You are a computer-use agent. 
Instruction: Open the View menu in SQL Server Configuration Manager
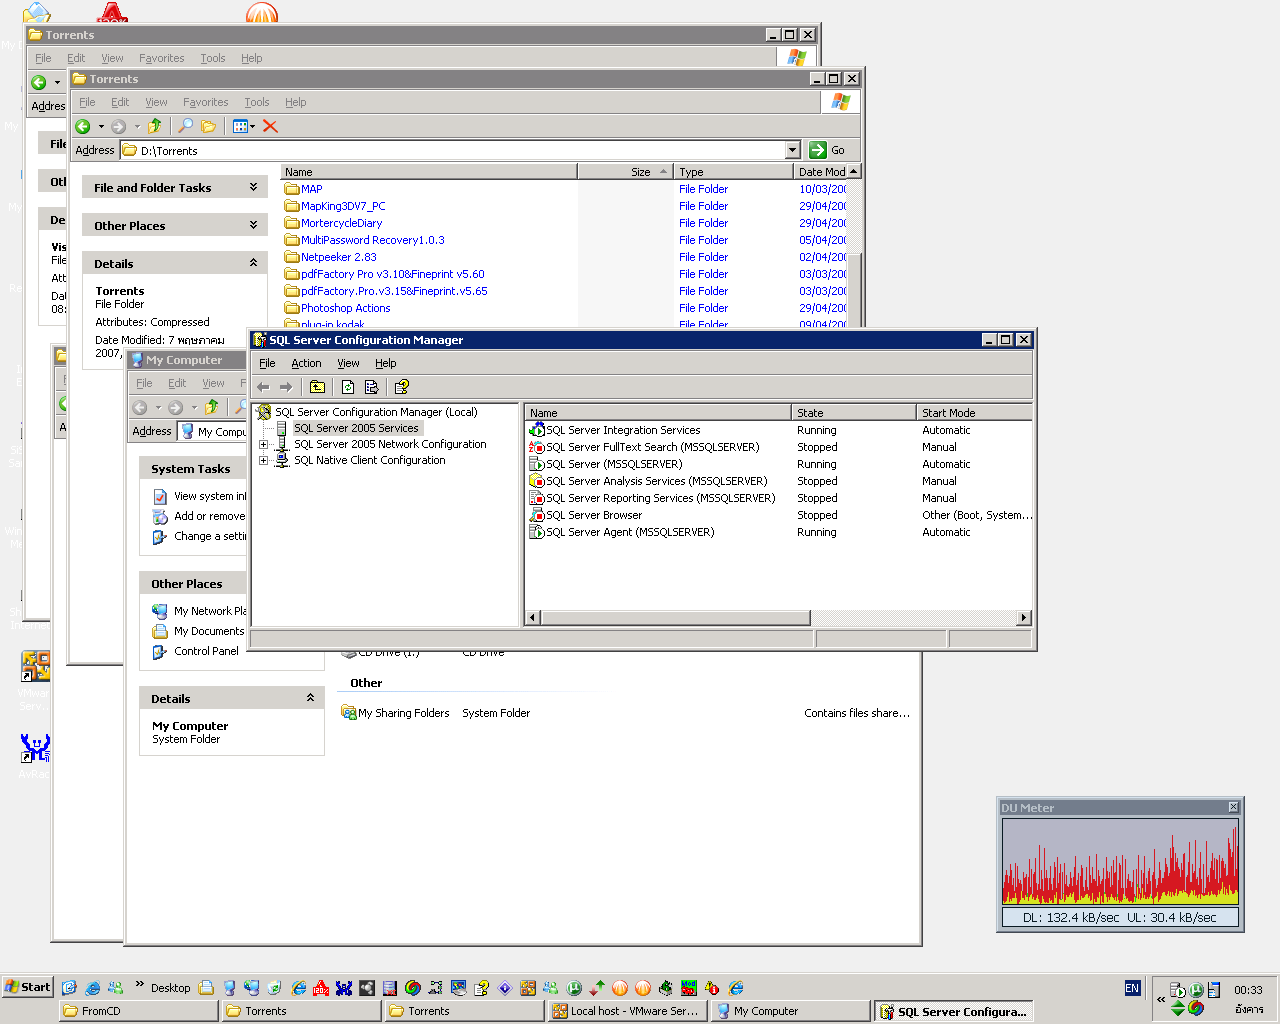pyautogui.click(x=348, y=363)
